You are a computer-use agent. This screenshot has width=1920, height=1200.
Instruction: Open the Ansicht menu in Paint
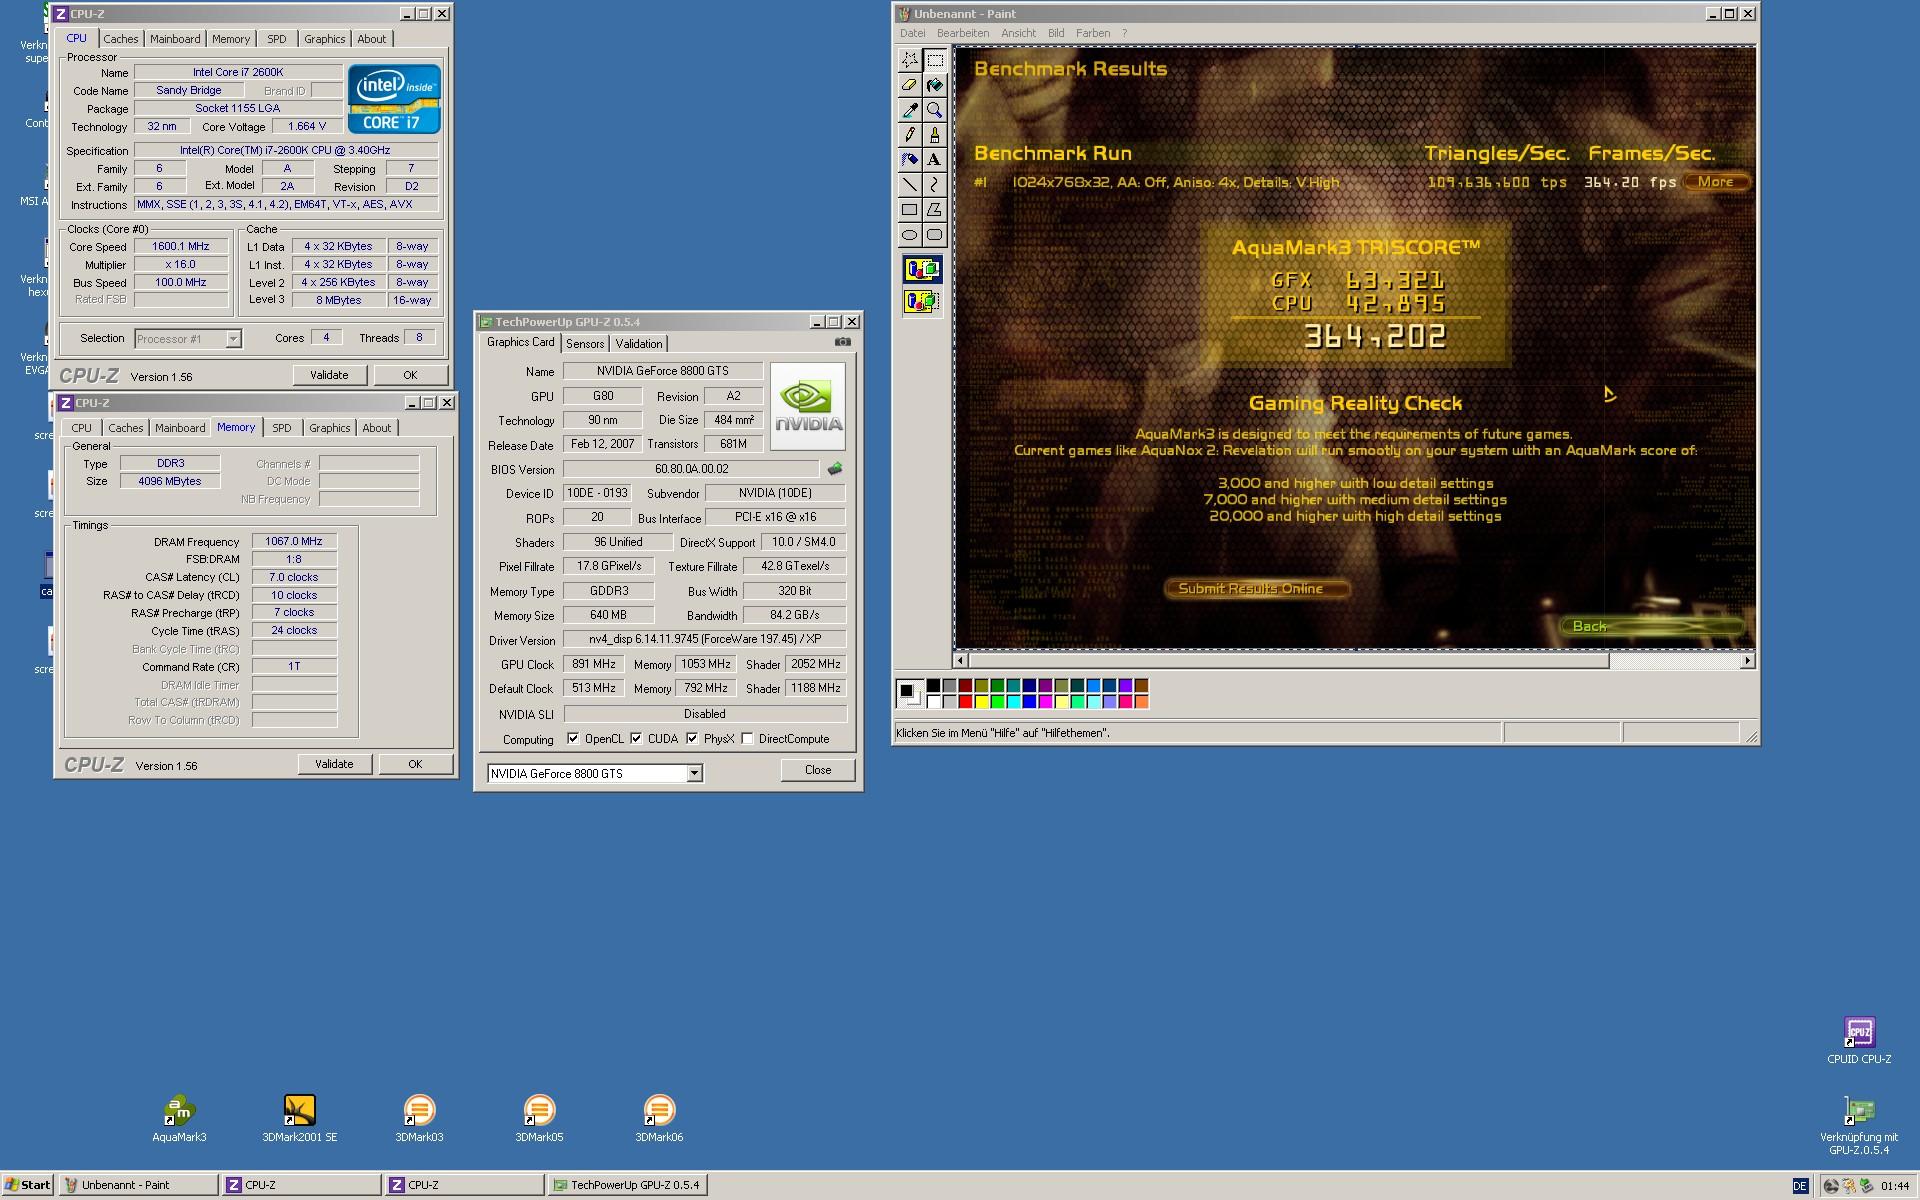1018,33
